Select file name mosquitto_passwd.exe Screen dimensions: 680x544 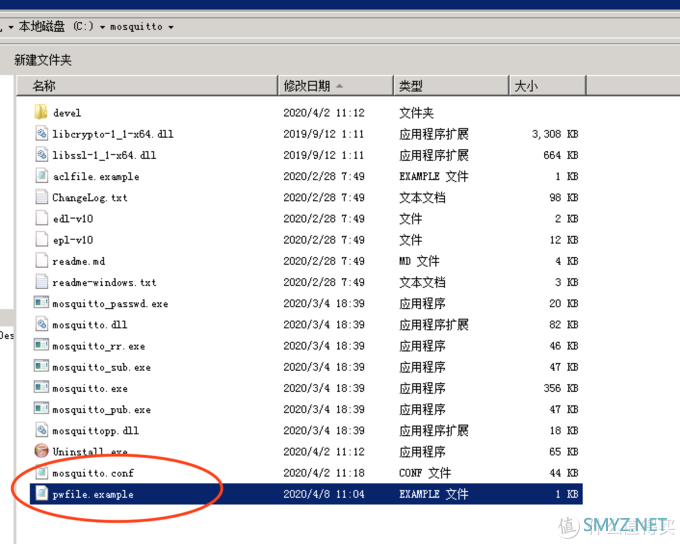(110, 304)
